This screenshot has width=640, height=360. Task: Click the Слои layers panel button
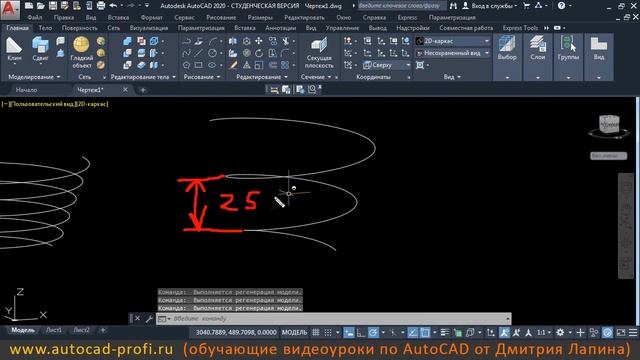point(538,57)
